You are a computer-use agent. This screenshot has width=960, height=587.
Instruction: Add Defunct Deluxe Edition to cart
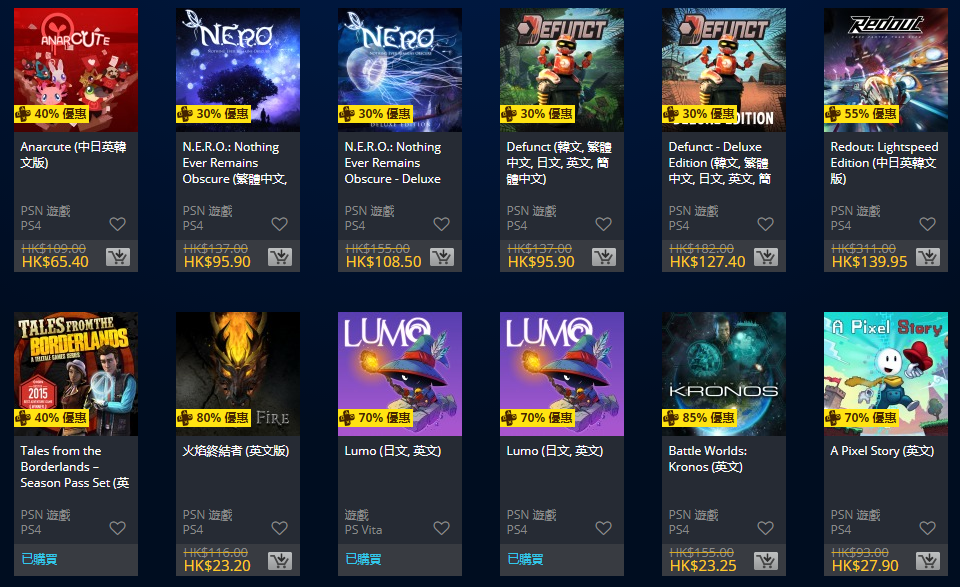(x=765, y=257)
